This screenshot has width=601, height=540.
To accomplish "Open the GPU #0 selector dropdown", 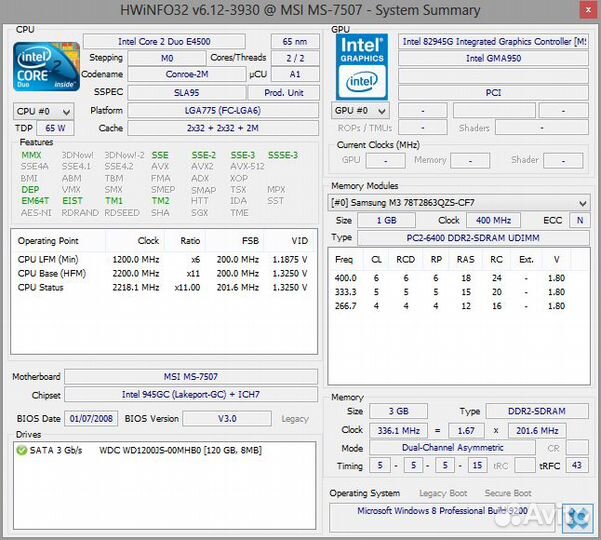I will (x=360, y=111).
